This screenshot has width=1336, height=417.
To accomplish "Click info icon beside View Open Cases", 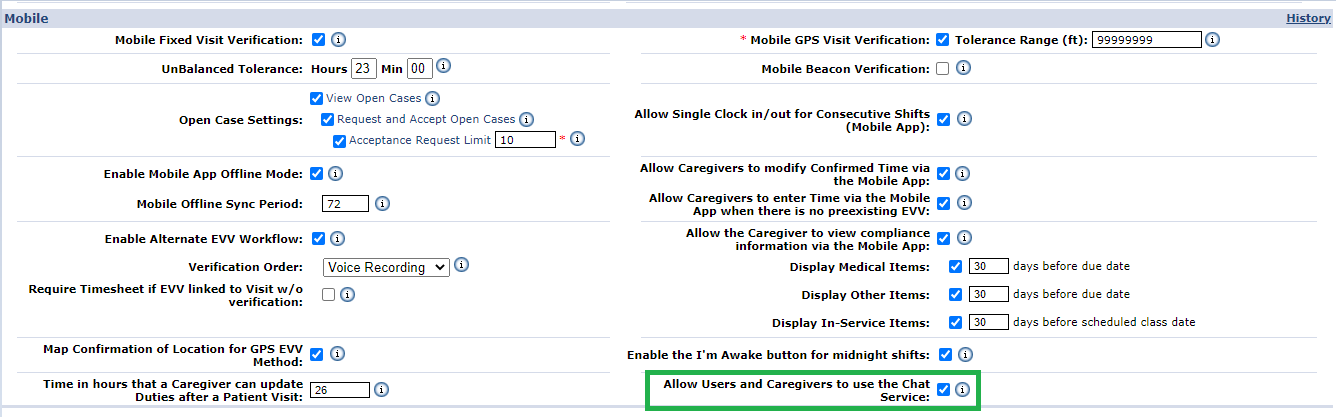I will pyautogui.click(x=432, y=98).
